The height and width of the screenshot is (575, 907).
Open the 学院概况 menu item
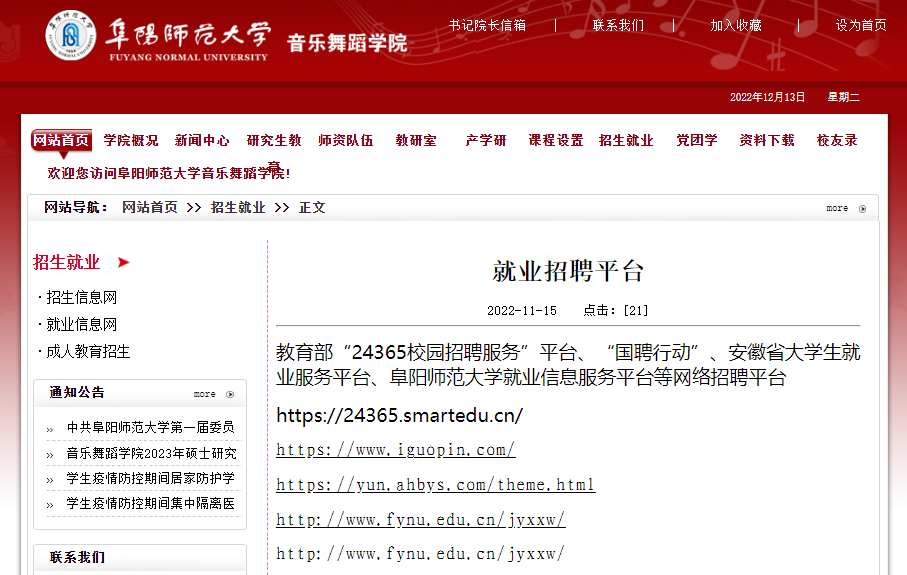(x=131, y=141)
